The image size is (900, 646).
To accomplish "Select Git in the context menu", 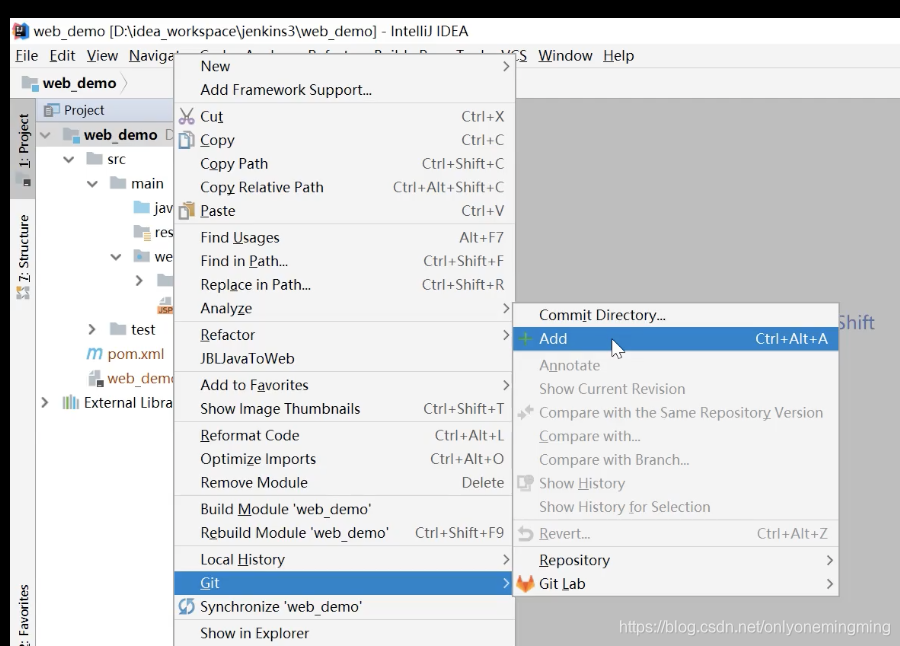I will tap(344, 583).
